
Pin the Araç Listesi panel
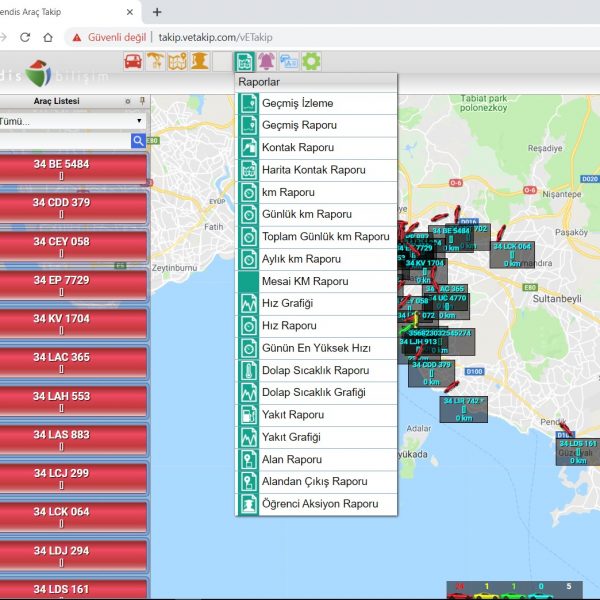pyautogui.click(x=142, y=101)
